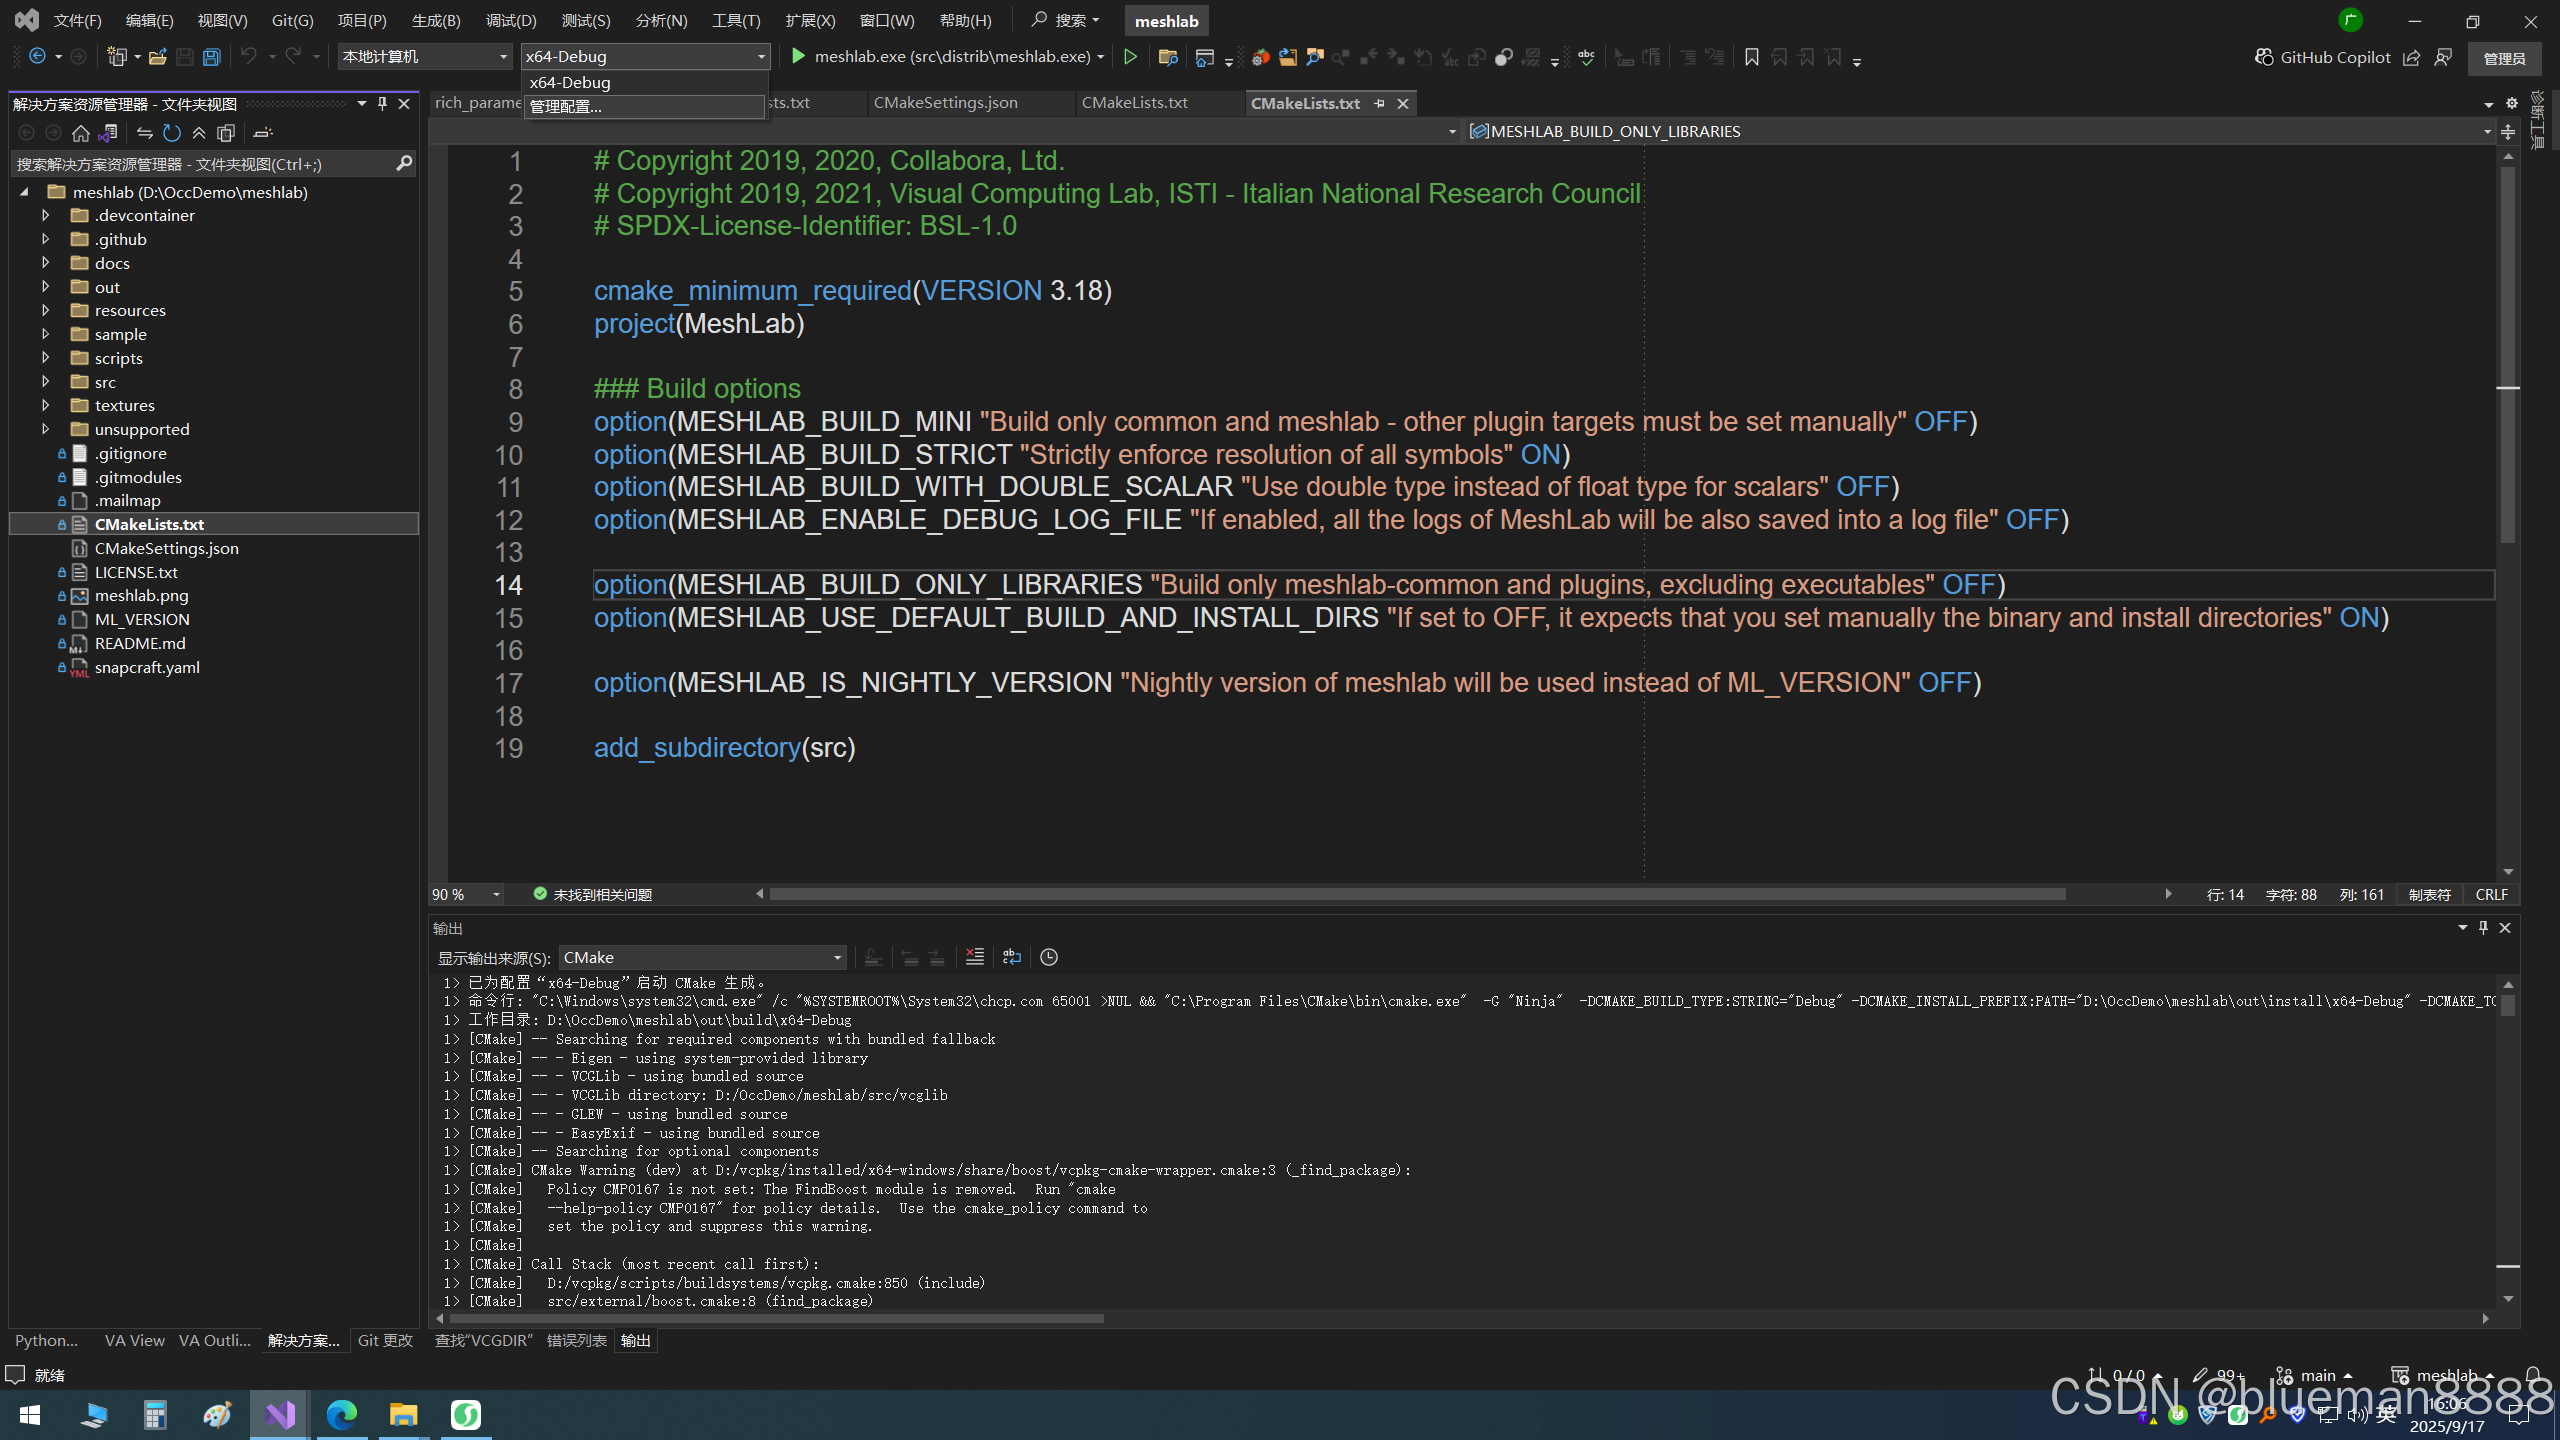Click the Share icon next to Copilot
Viewport: 2560px width, 1440px height.
click(2412, 57)
